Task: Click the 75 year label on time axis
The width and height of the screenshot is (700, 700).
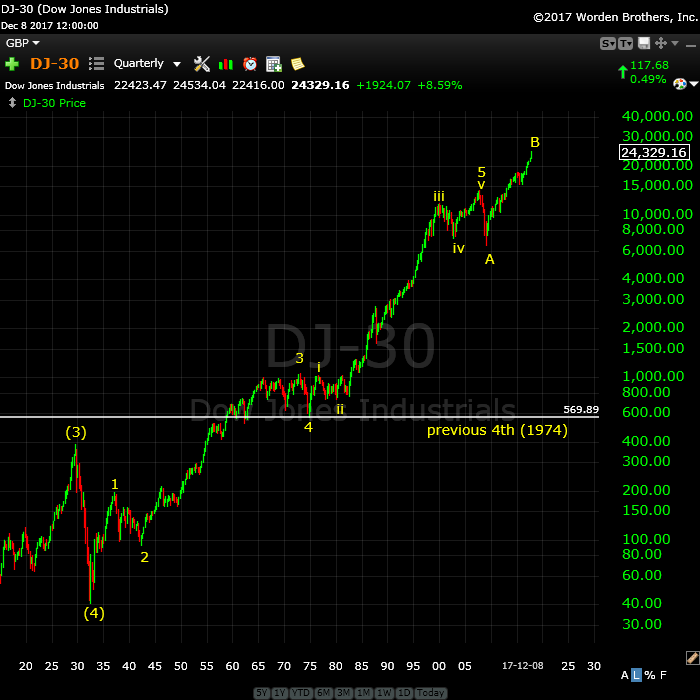Action: 309,666
